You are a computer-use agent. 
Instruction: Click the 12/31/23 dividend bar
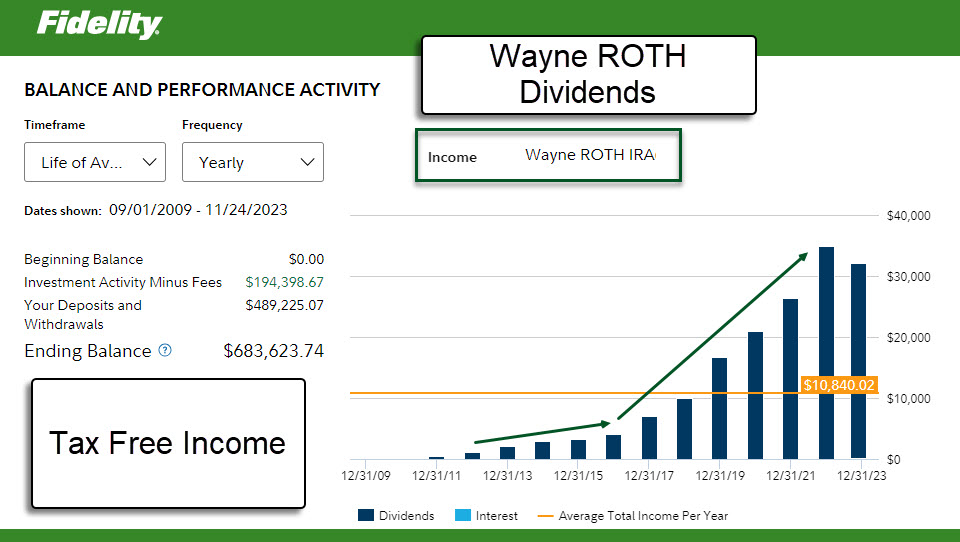tap(858, 360)
